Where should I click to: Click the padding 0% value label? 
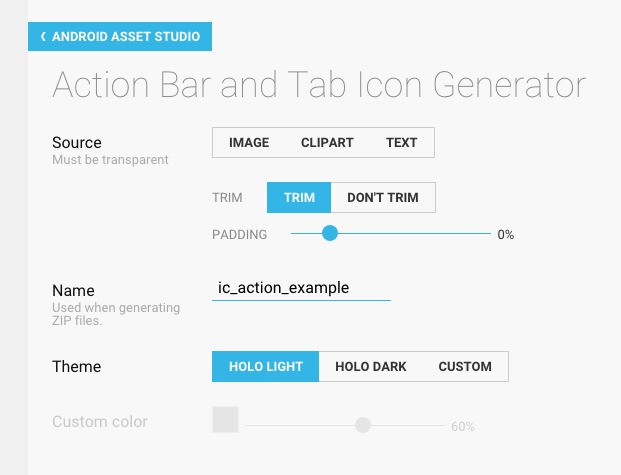tap(506, 235)
